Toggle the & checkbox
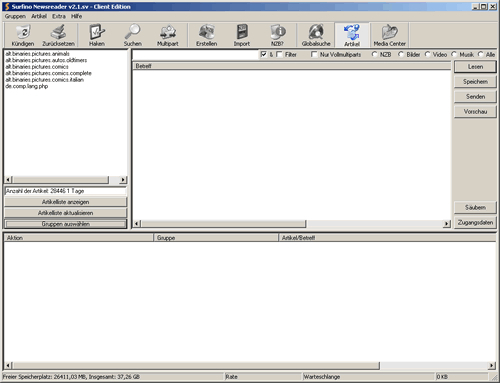Screen dimensions: 500x383 [x=264, y=54]
